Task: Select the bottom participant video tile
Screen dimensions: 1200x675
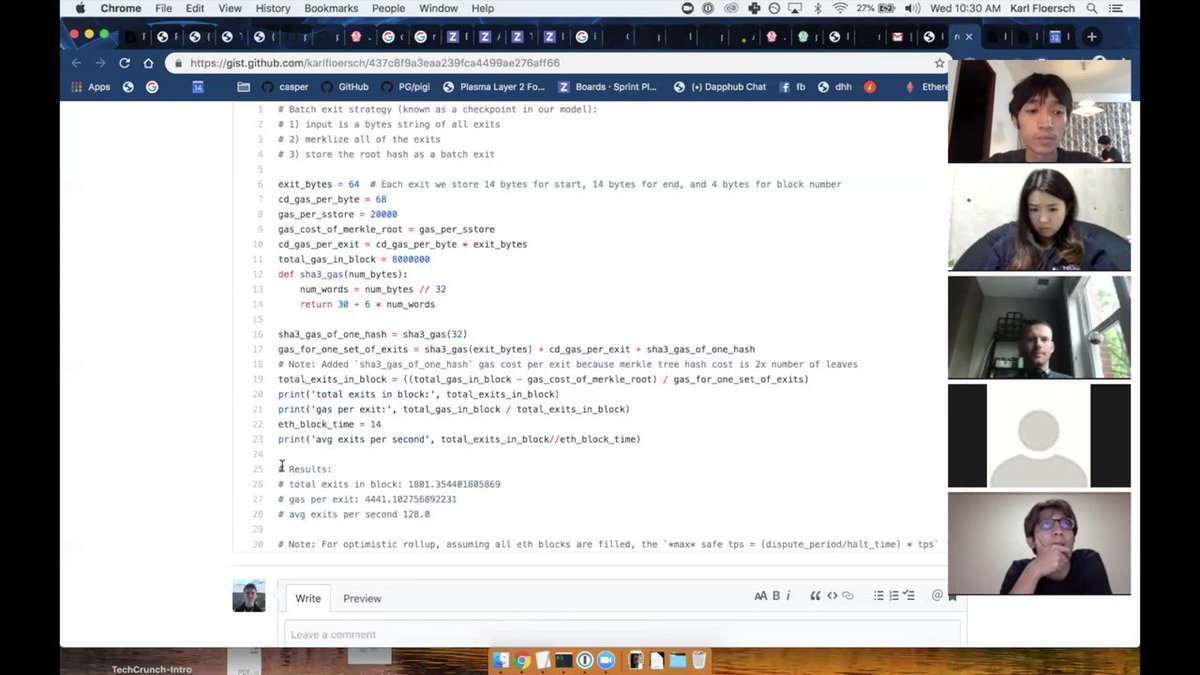Action: point(1039,543)
